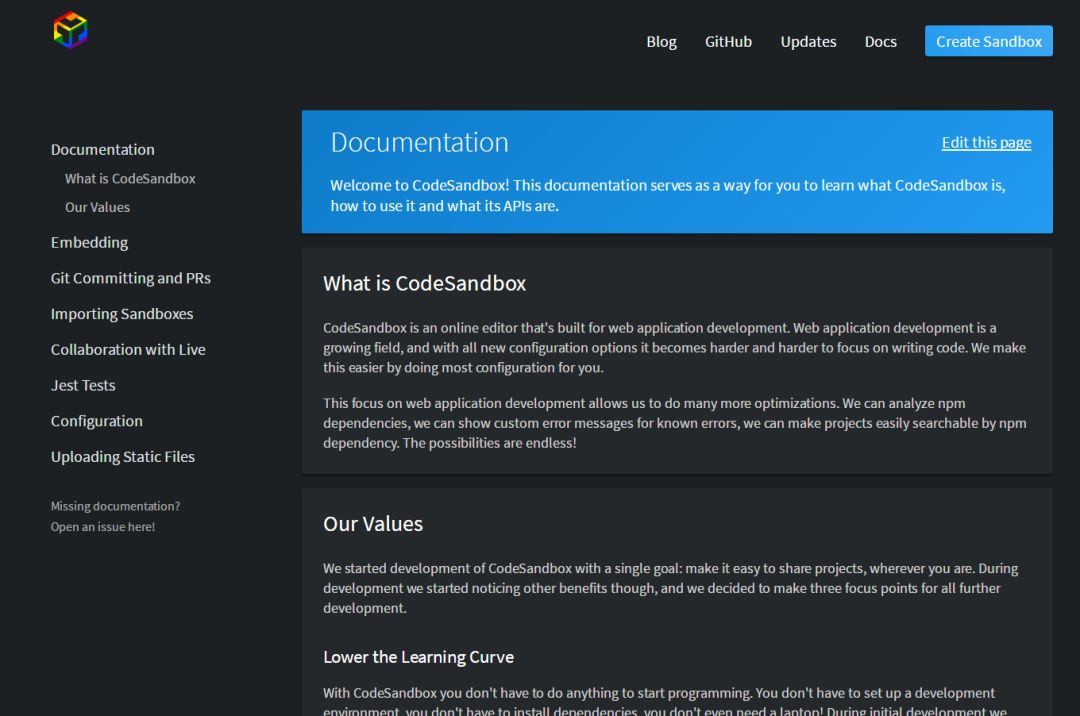
Task: Open the Importing Sandboxes section
Action: 122,314
